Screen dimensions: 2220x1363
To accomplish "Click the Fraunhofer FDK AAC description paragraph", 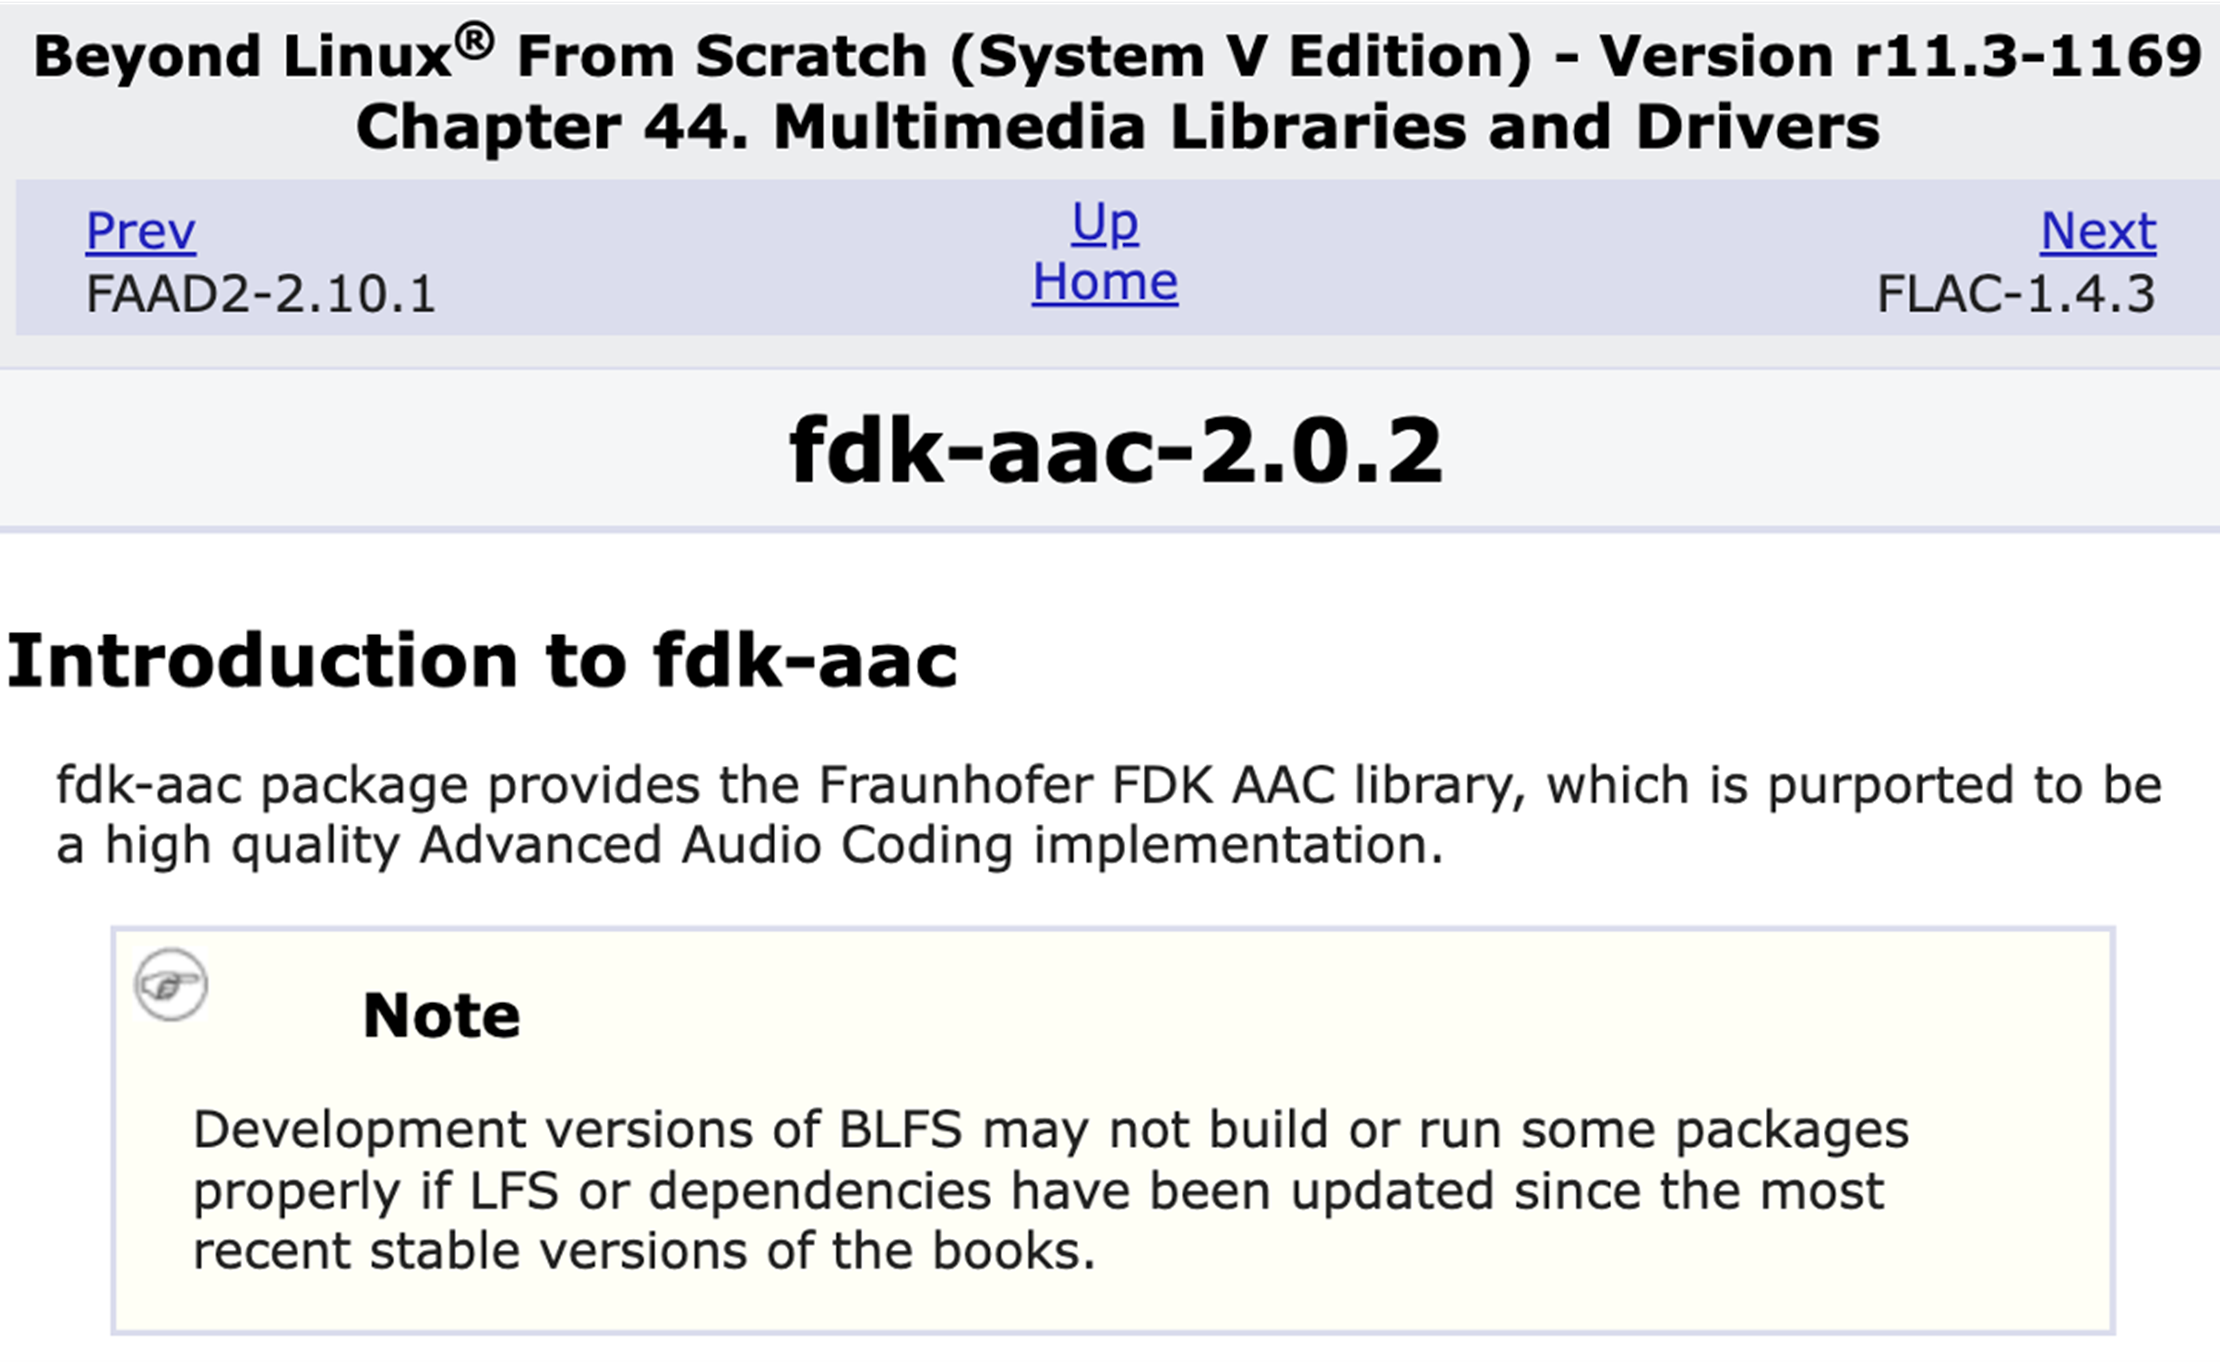I will (1108, 815).
